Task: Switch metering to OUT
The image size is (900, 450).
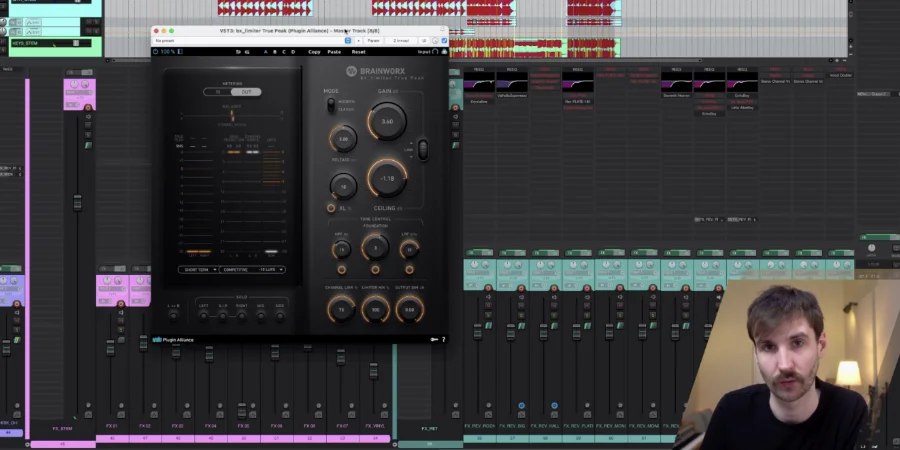Action: pyautogui.click(x=246, y=92)
